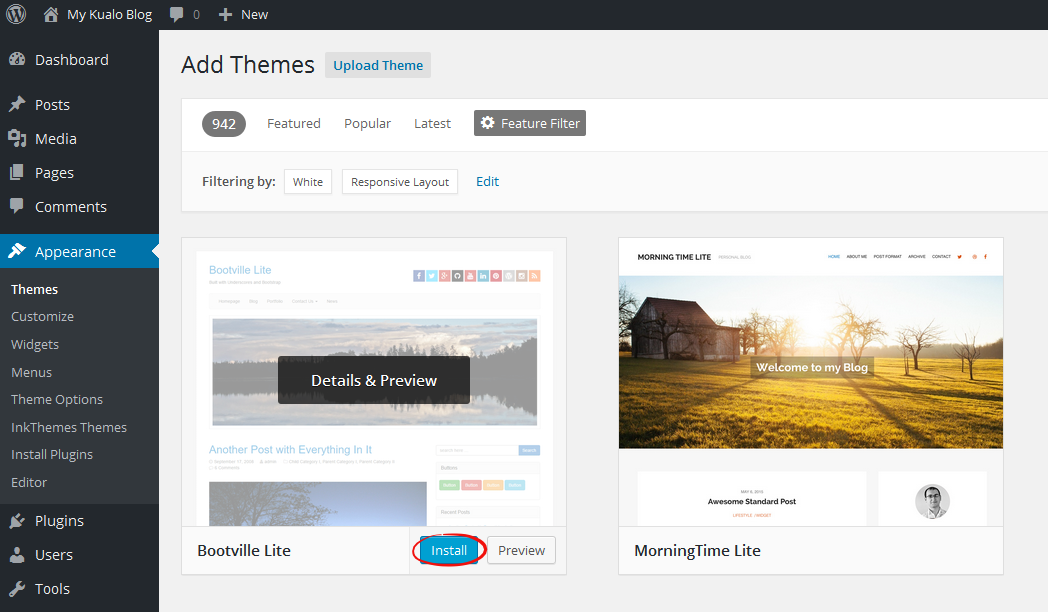1048x612 pixels.
Task: Toggle the Feature Filter button
Action: tap(530, 123)
